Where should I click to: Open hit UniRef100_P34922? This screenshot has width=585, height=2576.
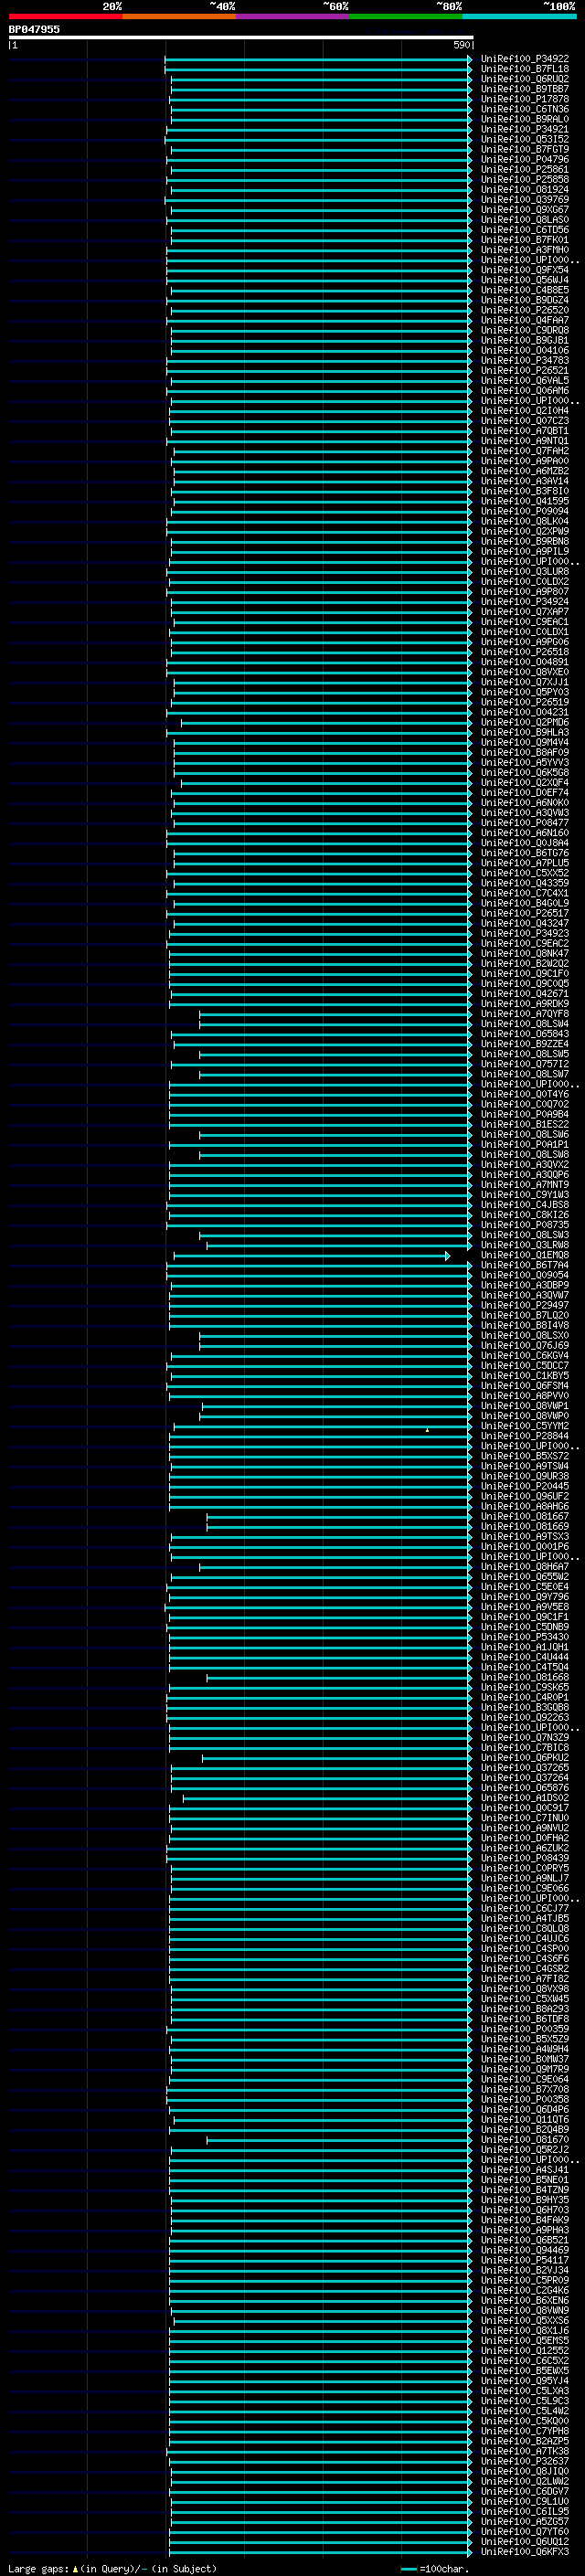(524, 59)
